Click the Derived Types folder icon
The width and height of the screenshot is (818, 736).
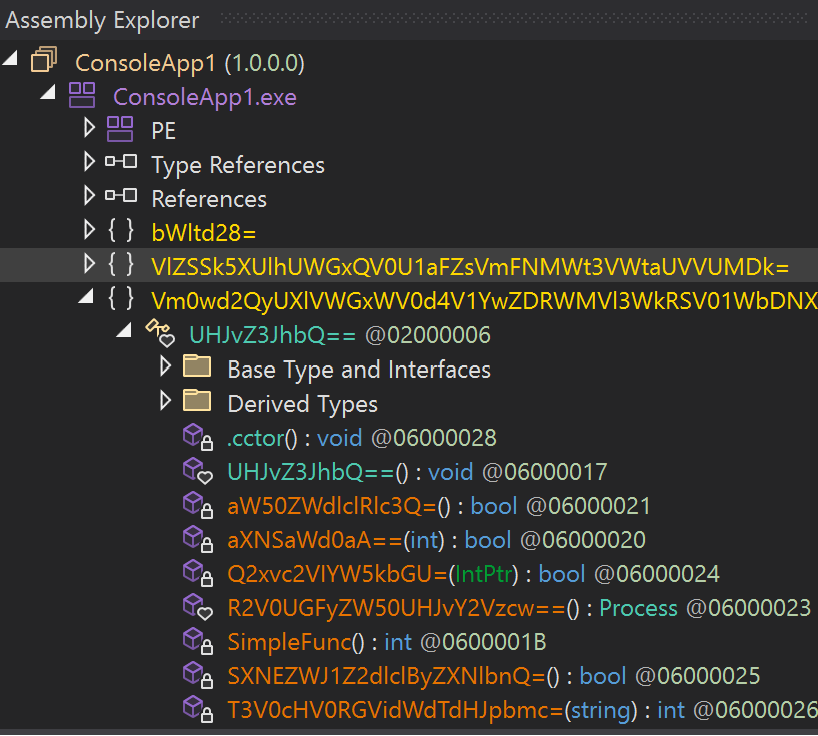(x=197, y=402)
